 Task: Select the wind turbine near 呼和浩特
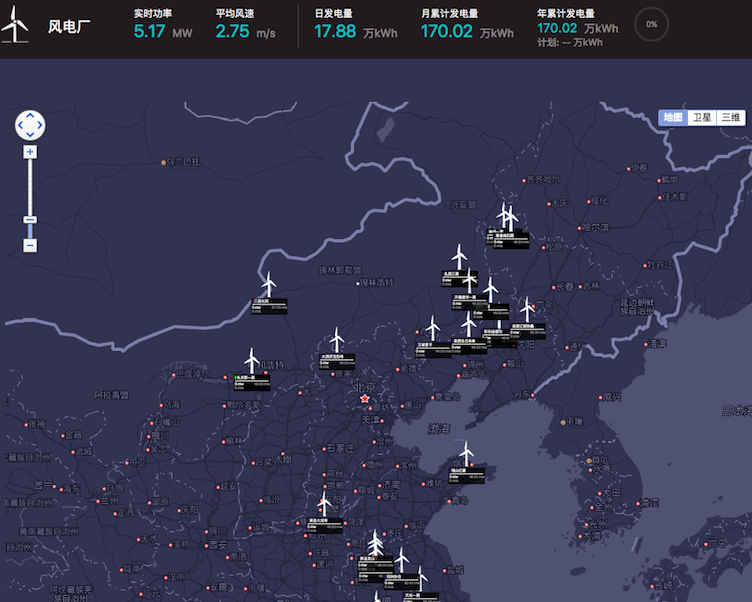pos(251,361)
